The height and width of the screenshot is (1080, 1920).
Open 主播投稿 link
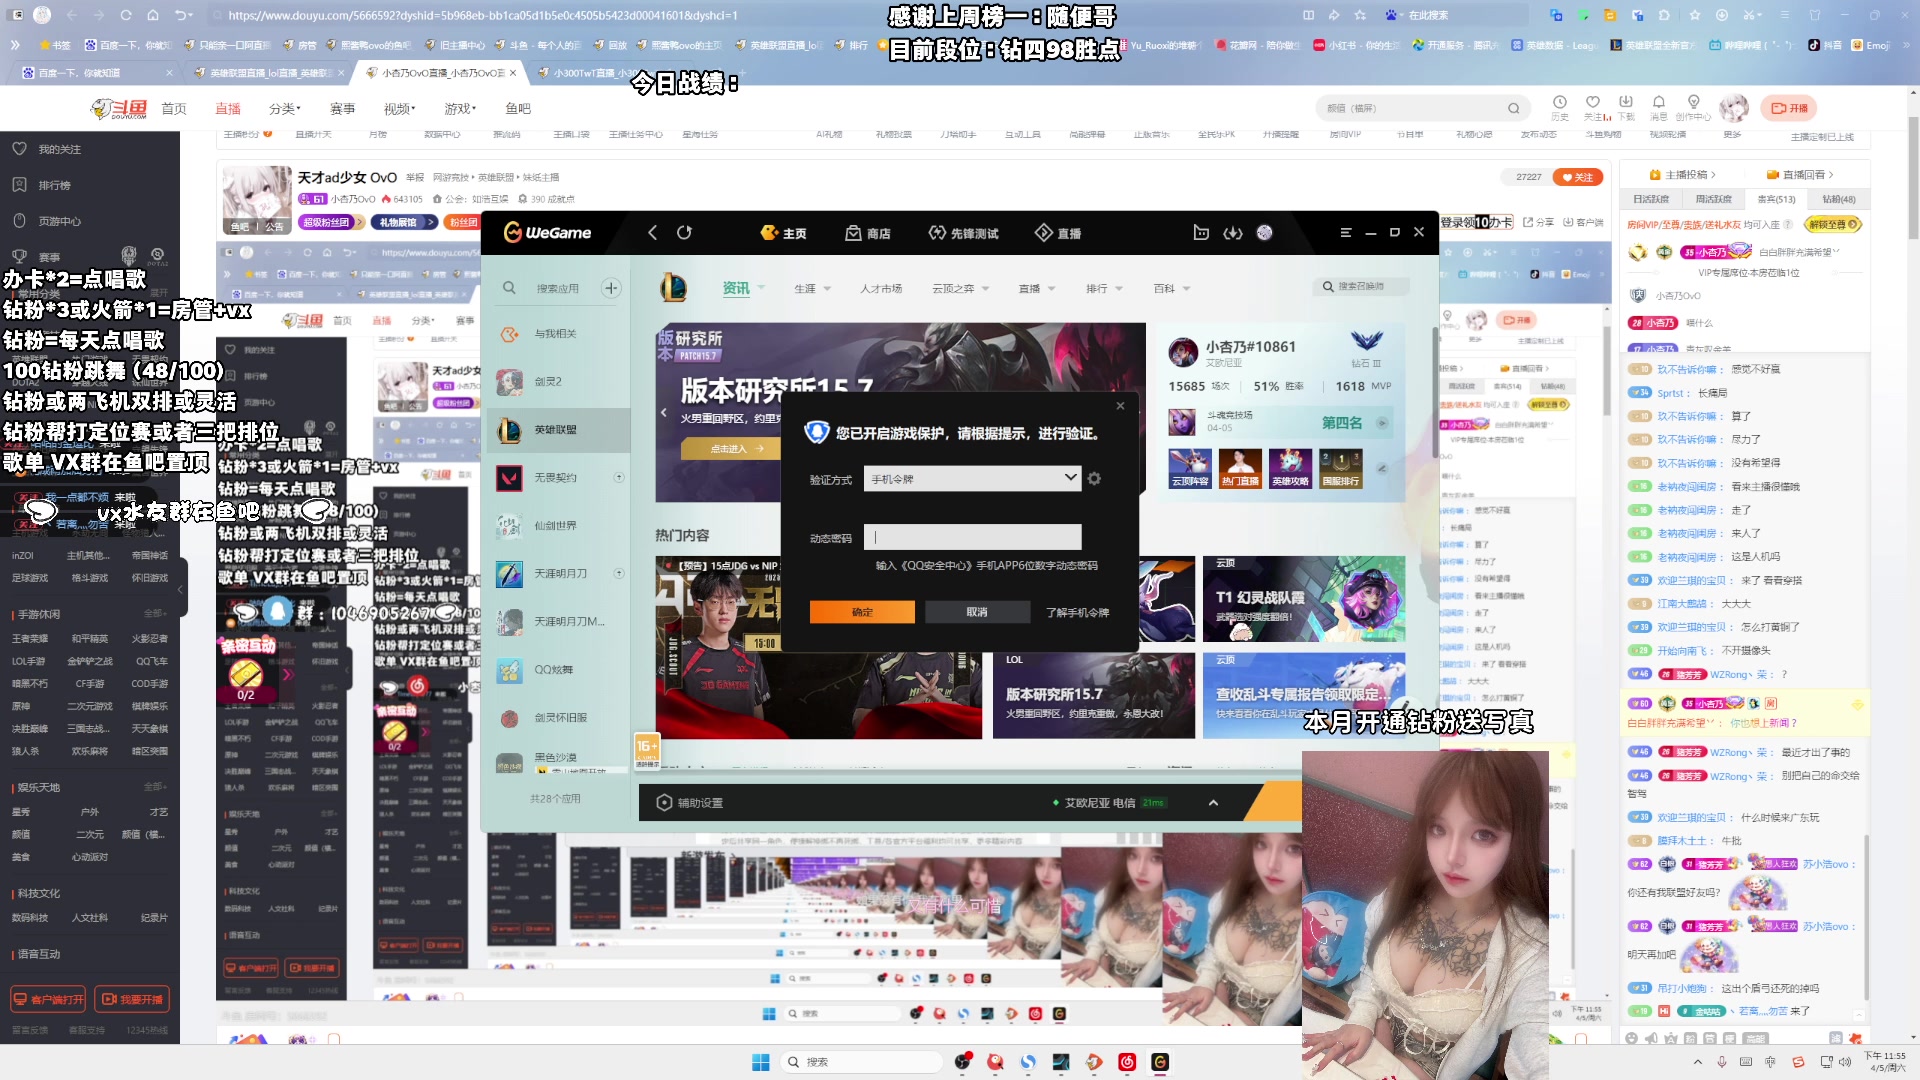(x=1683, y=175)
